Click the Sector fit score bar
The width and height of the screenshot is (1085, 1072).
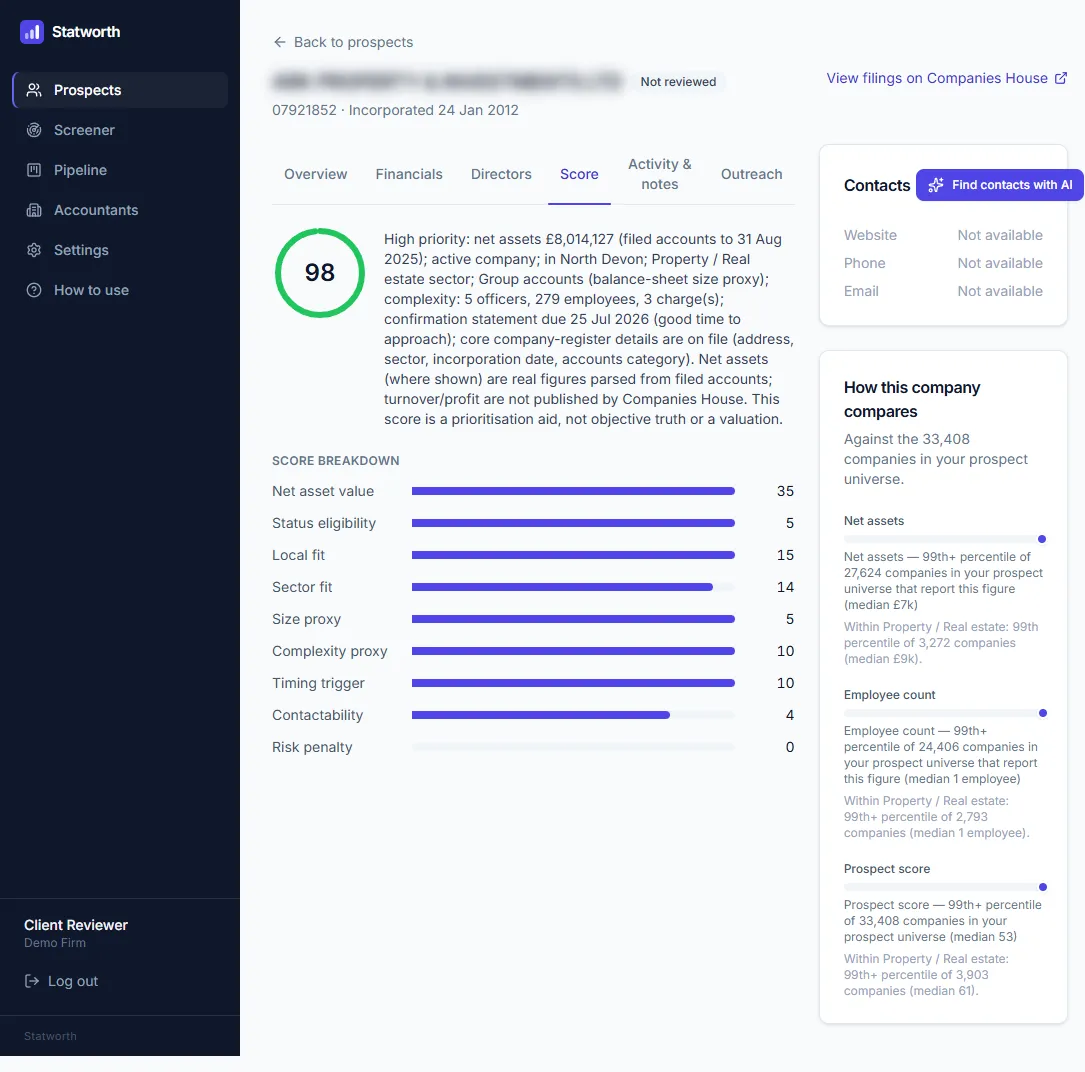573,587
